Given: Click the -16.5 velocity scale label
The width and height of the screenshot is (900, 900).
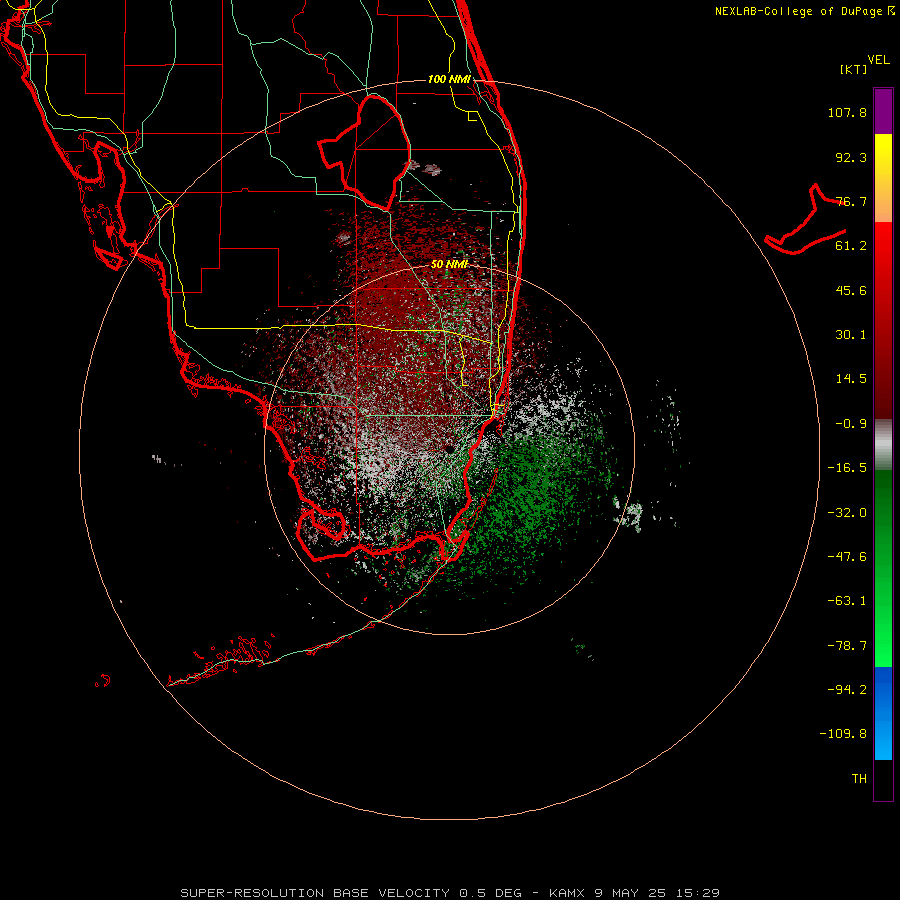Looking at the screenshot, I should 847,468.
